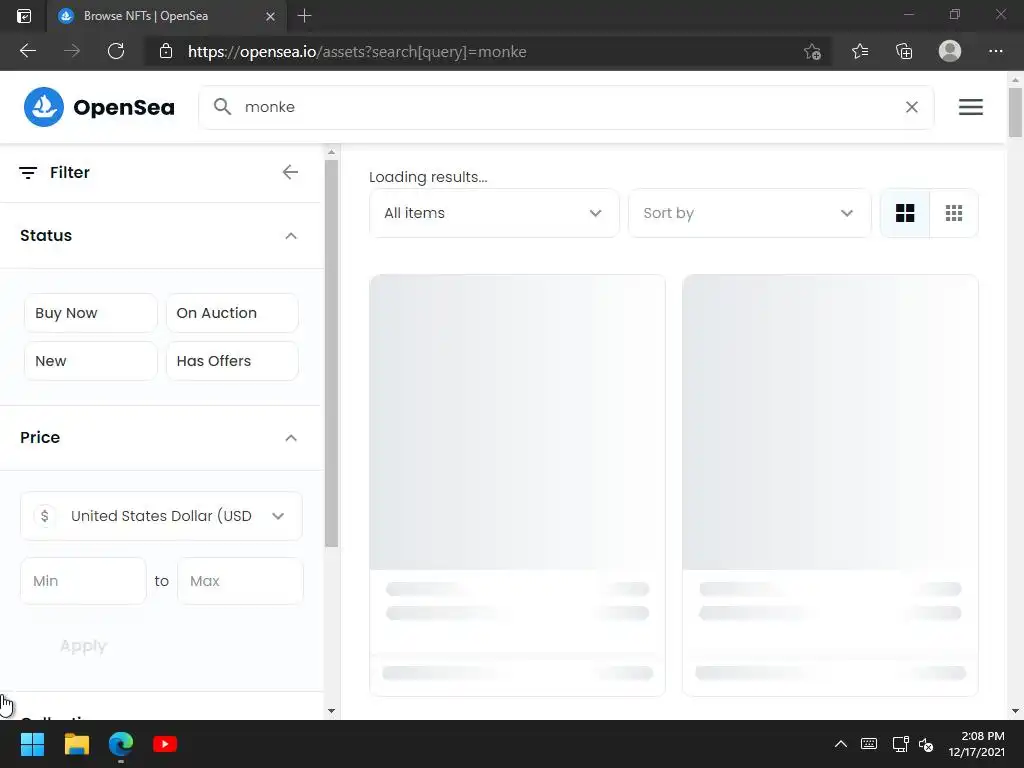Toggle the Has Offers status filter
The image size is (1024, 768).
click(232, 361)
